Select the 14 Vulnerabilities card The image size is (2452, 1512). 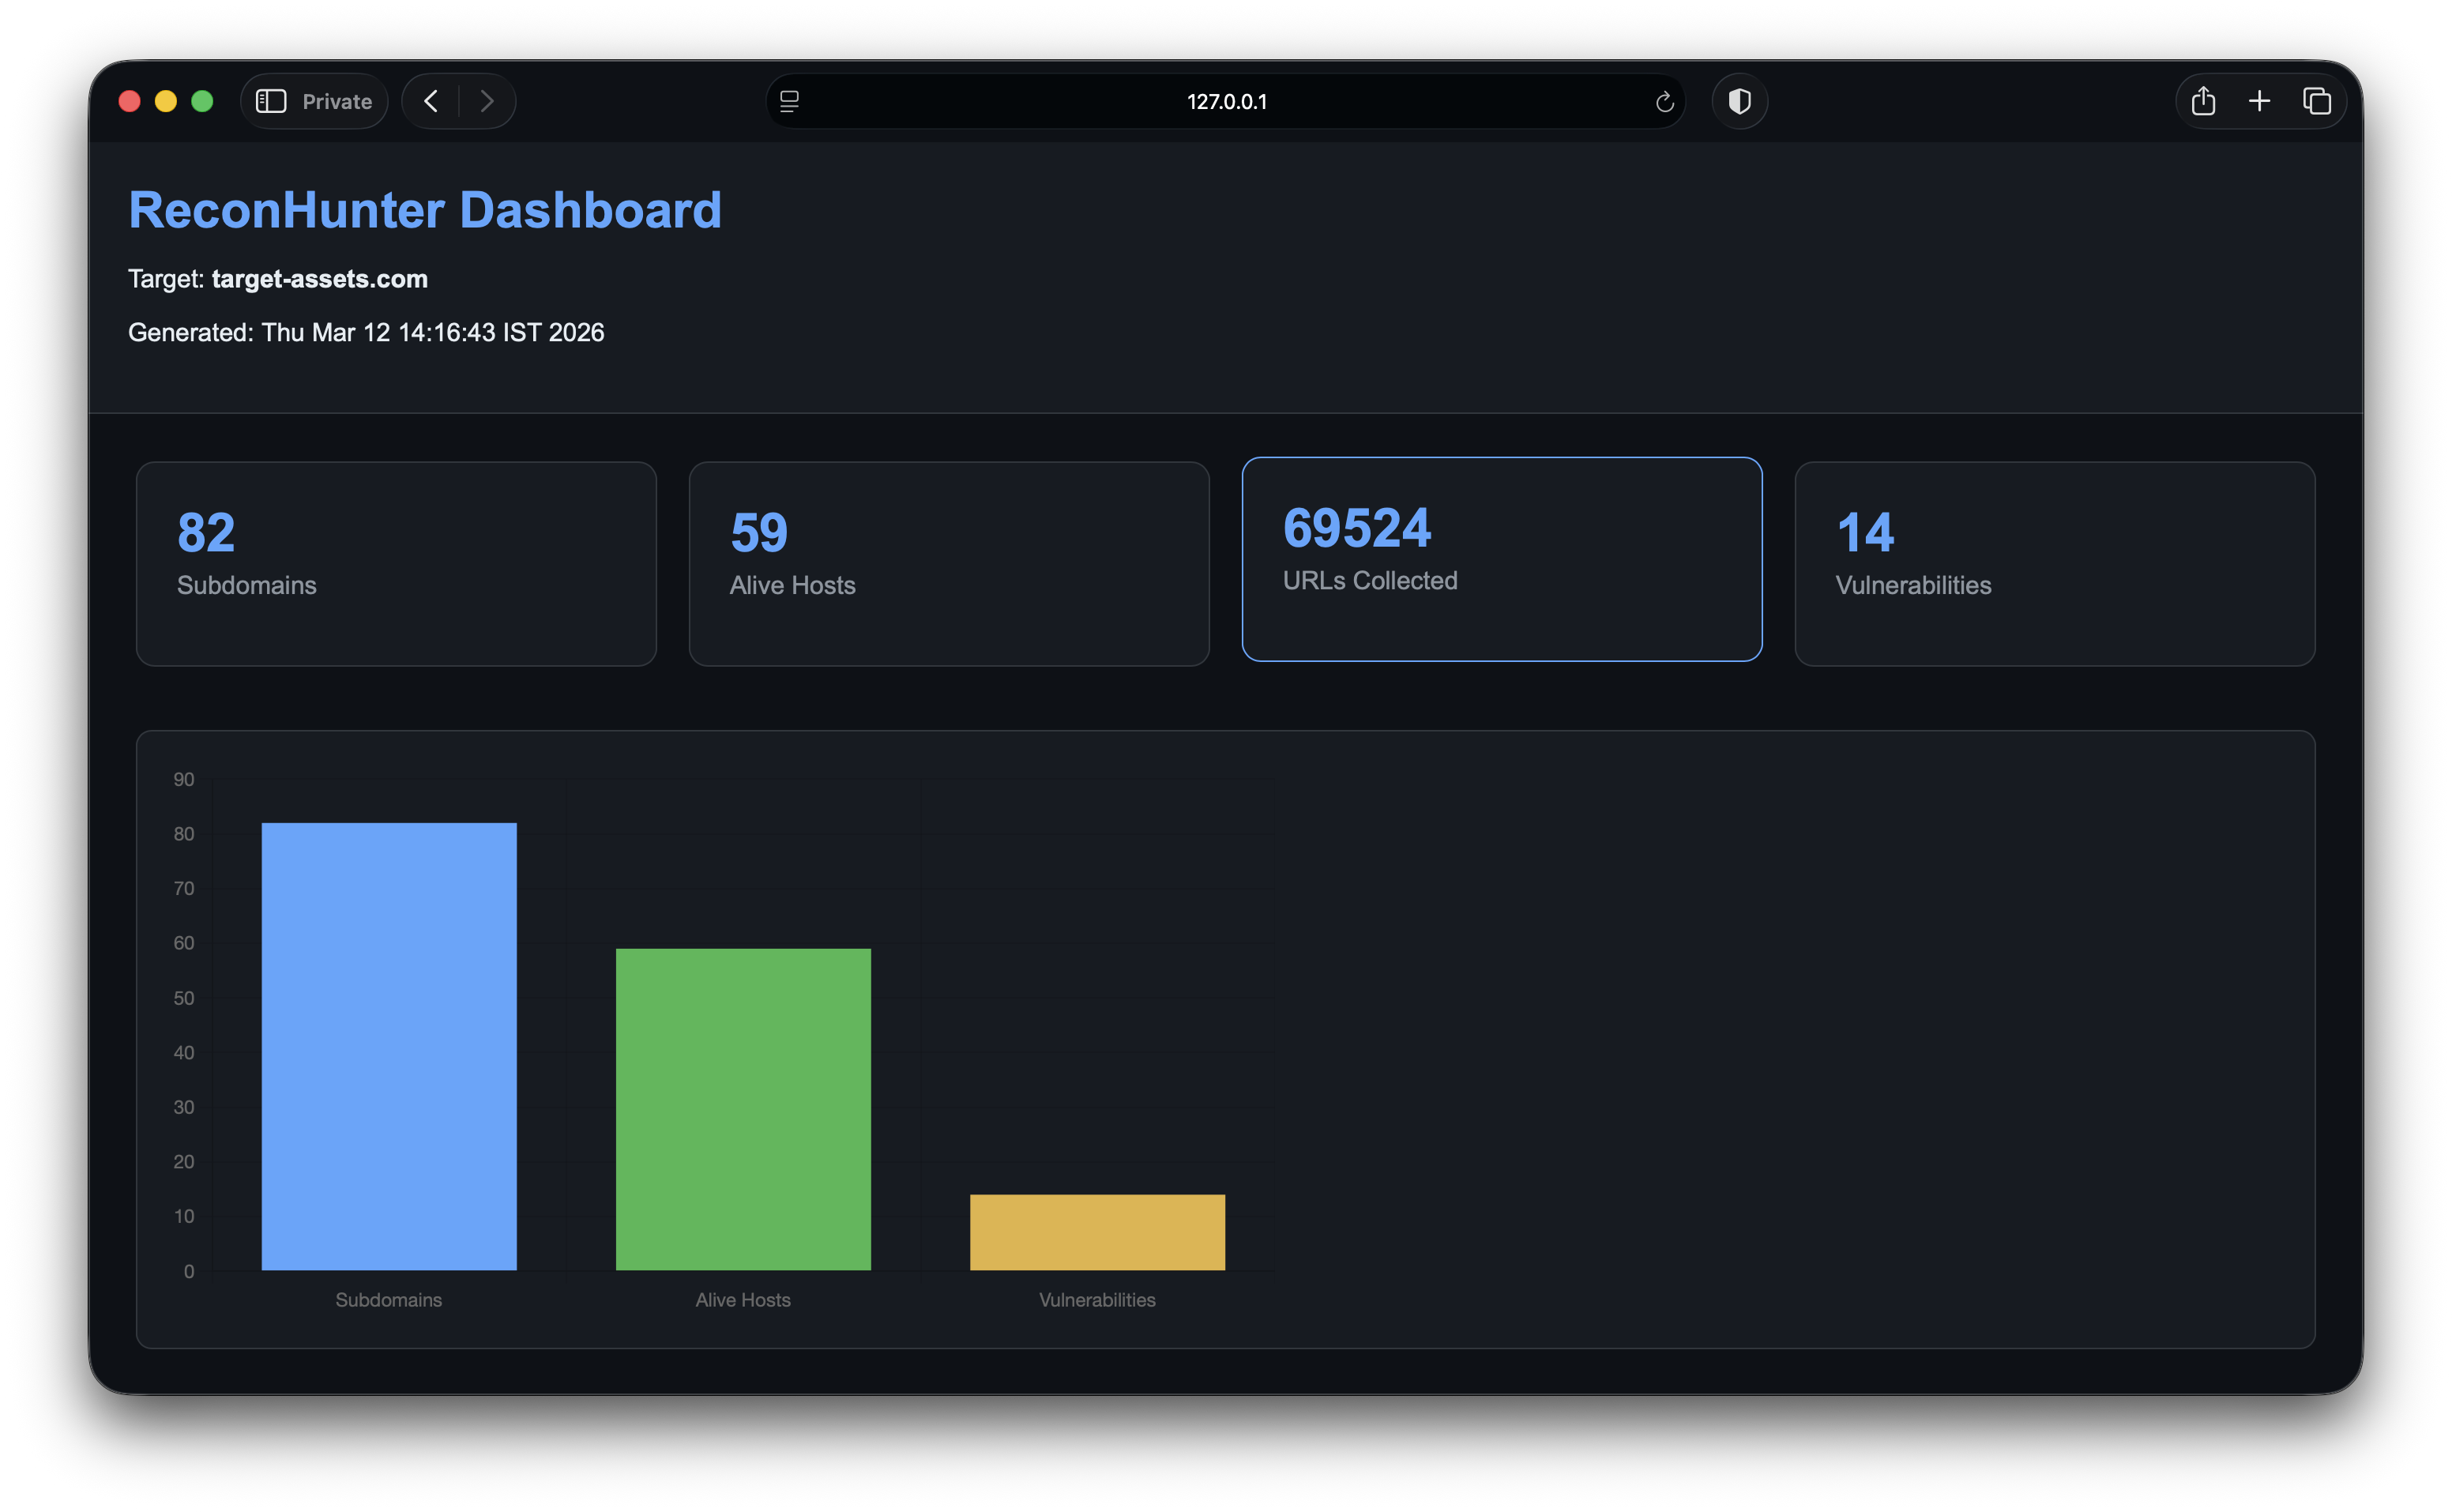(x=2054, y=563)
